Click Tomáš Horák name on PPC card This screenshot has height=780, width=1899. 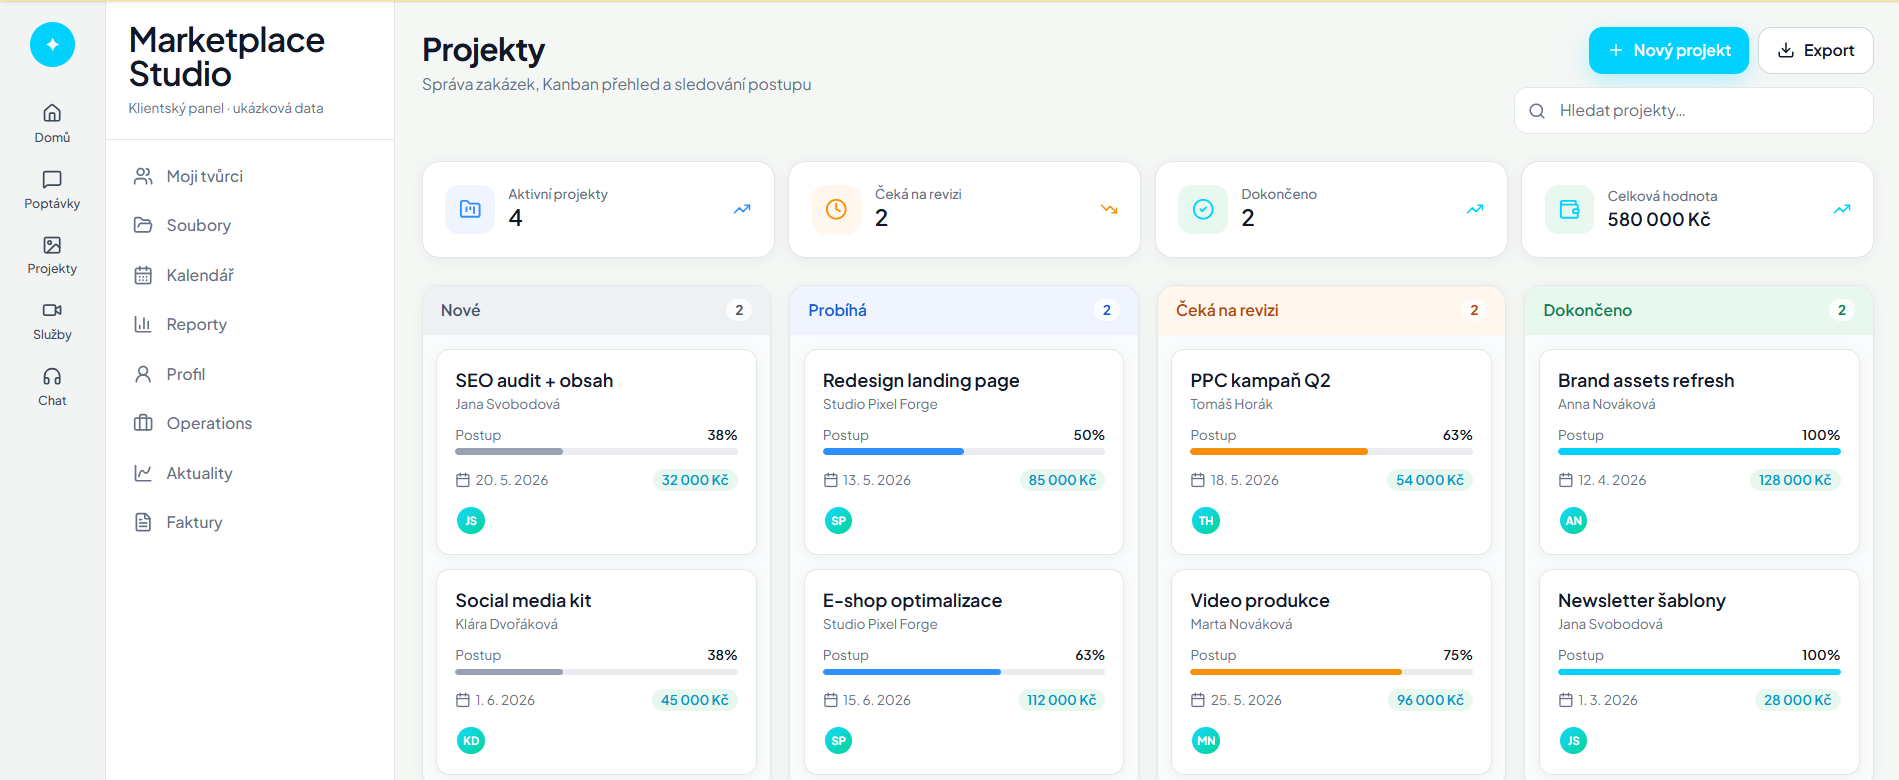click(1231, 404)
